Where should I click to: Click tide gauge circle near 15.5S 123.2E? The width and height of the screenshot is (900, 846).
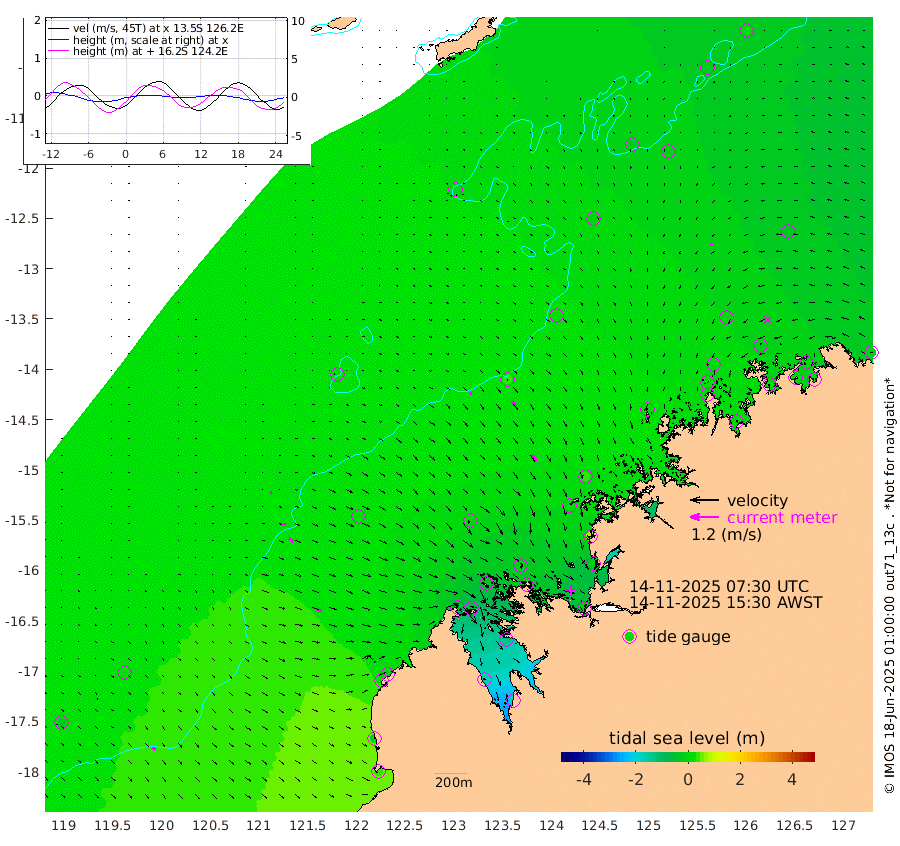(x=471, y=521)
